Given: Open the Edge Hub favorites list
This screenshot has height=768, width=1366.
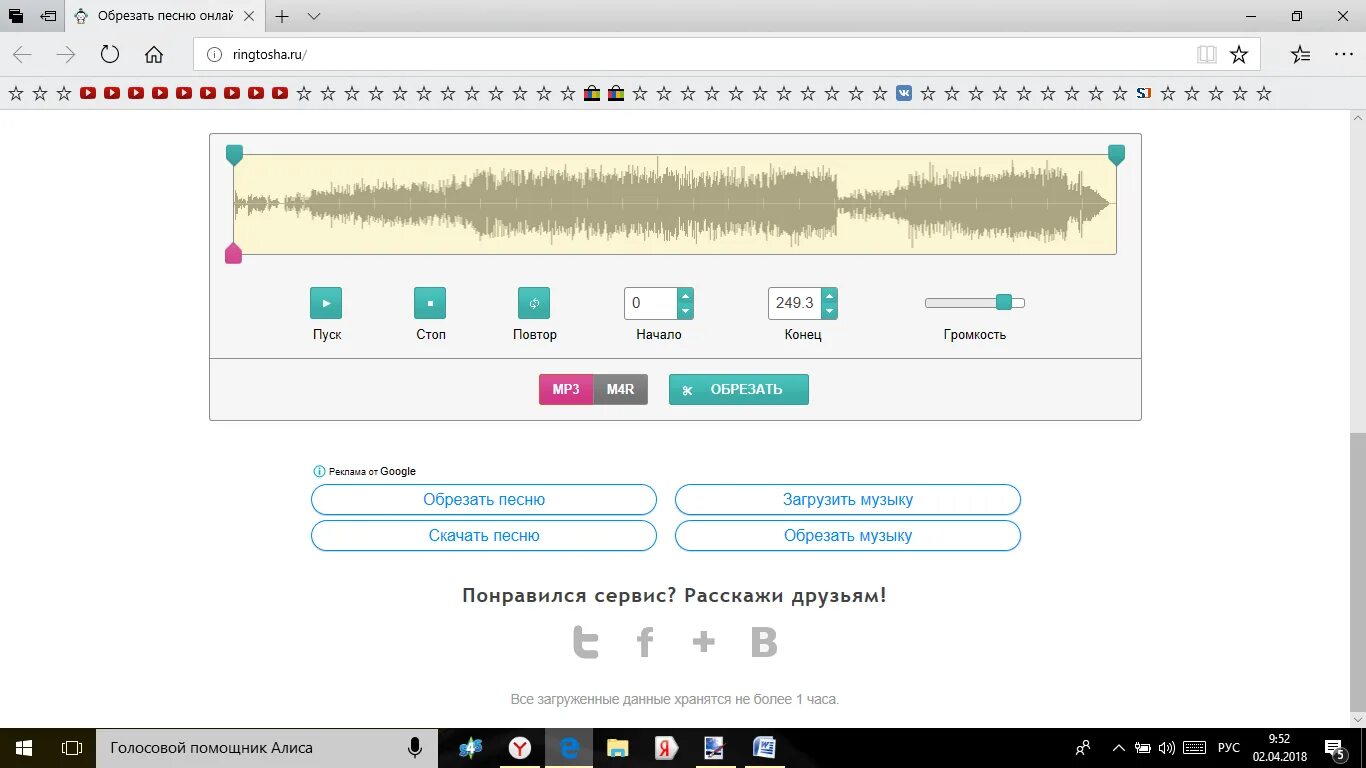Looking at the screenshot, I should 1300,55.
